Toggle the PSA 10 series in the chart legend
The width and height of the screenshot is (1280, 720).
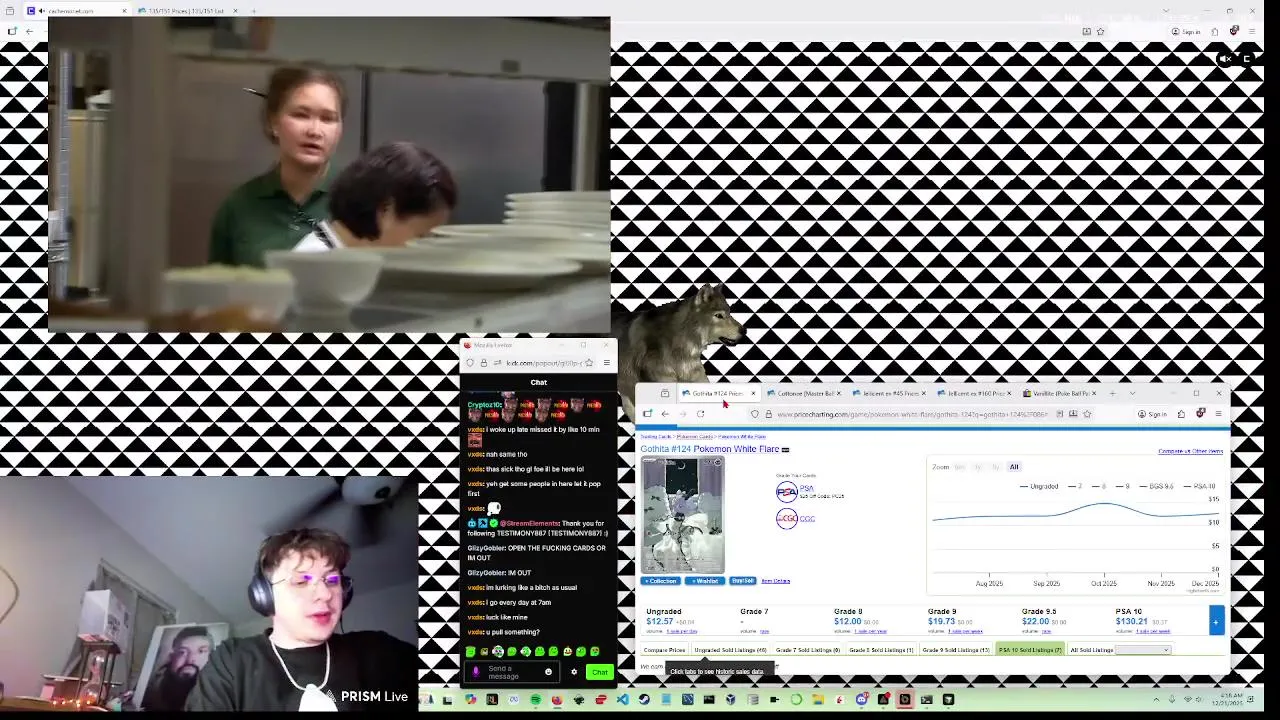pos(1198,486)
